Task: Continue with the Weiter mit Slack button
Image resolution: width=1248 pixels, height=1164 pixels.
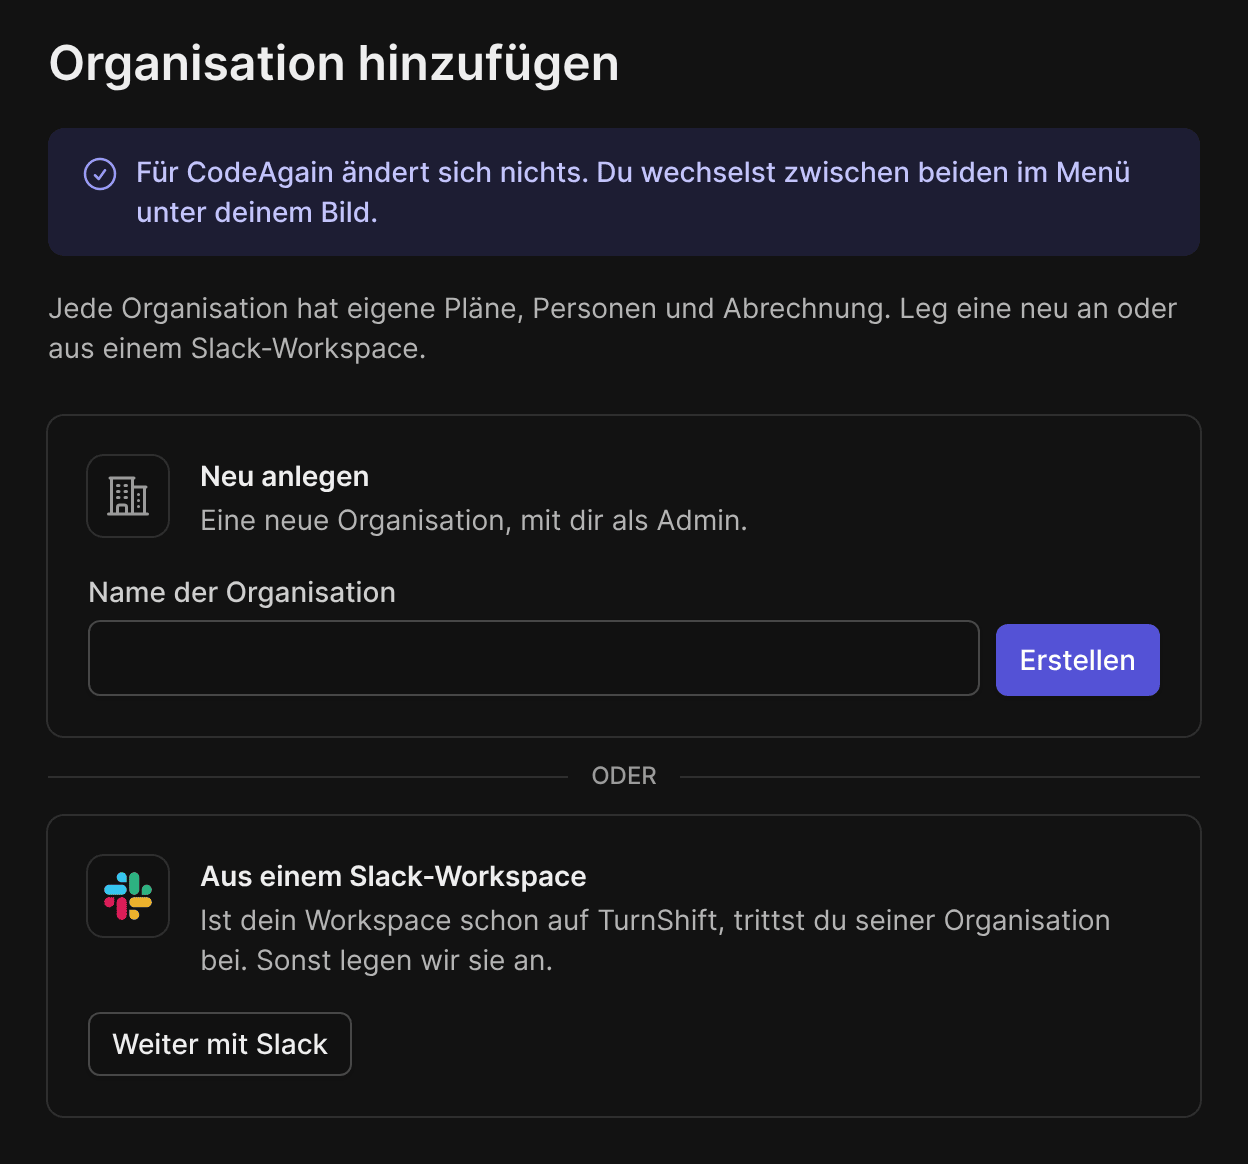Action: [x=220, y=1044]
